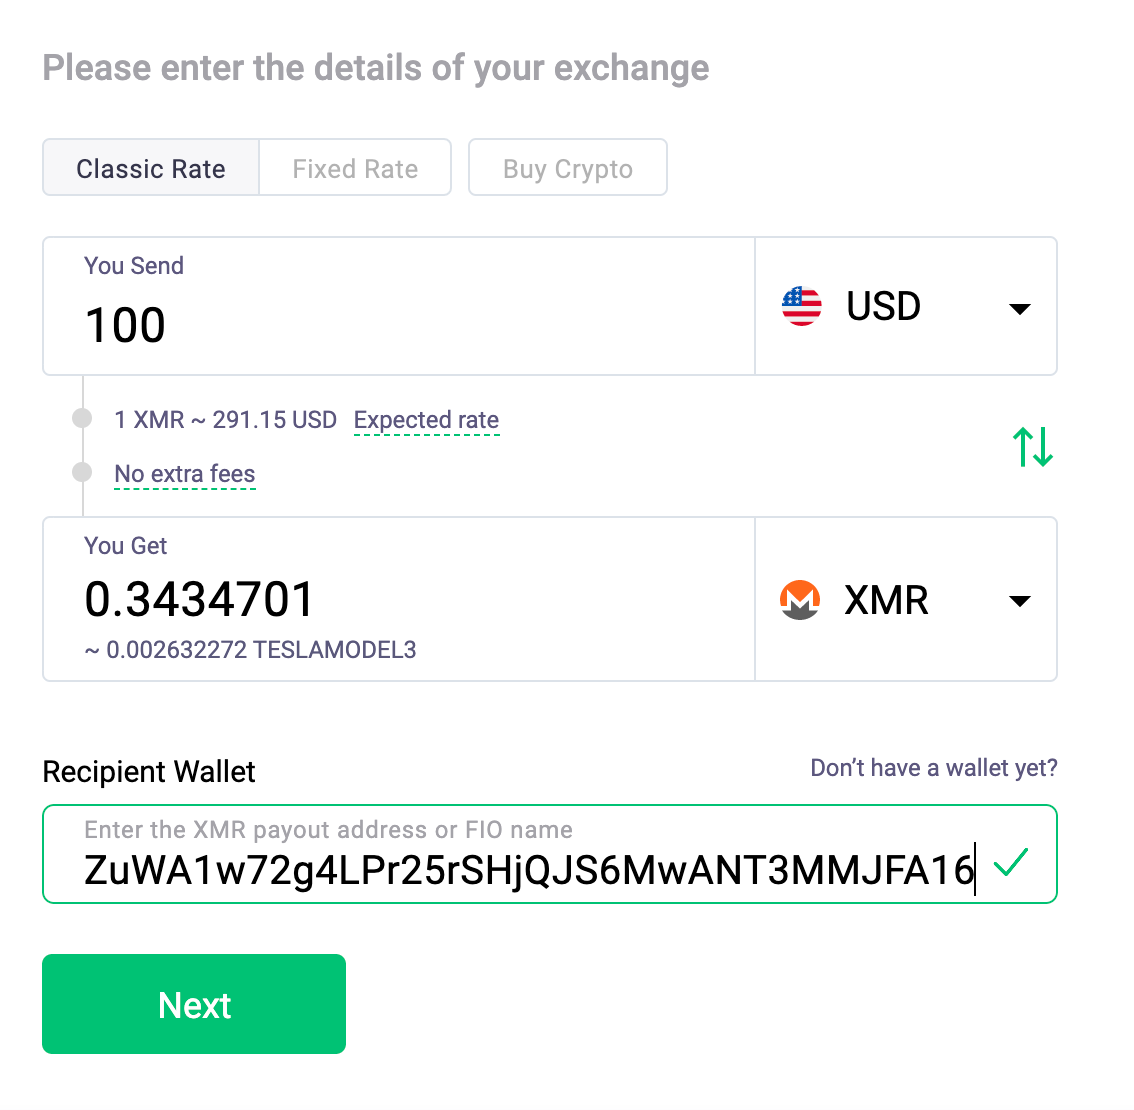Open the send currency selector labeled USD

click(x=883, y=306)
